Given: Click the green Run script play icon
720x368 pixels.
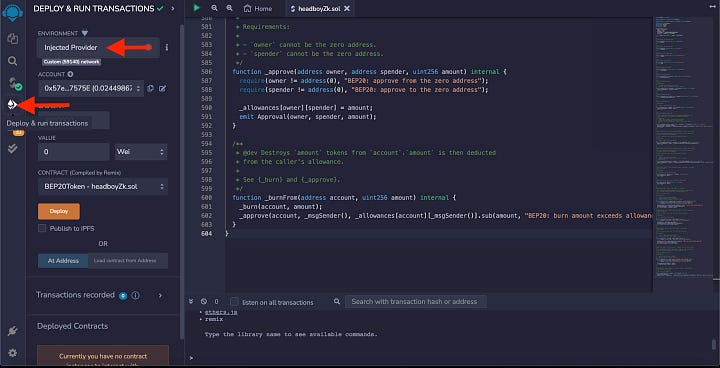Looking at the screenshot, I should coord(197,8).
